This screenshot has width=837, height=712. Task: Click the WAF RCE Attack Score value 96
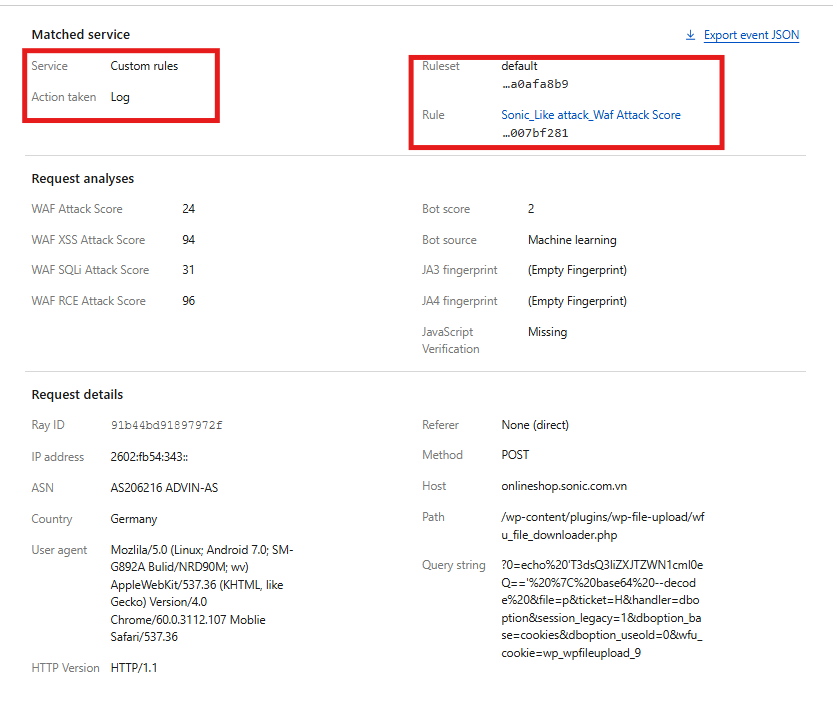point(188,301)
